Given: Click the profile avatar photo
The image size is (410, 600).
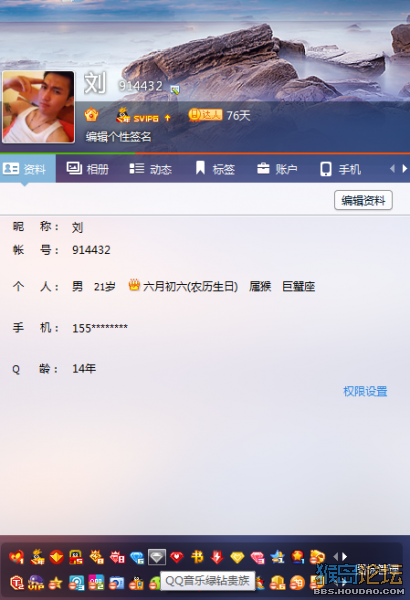Looking at the screenshot, I should click(38, 107).
